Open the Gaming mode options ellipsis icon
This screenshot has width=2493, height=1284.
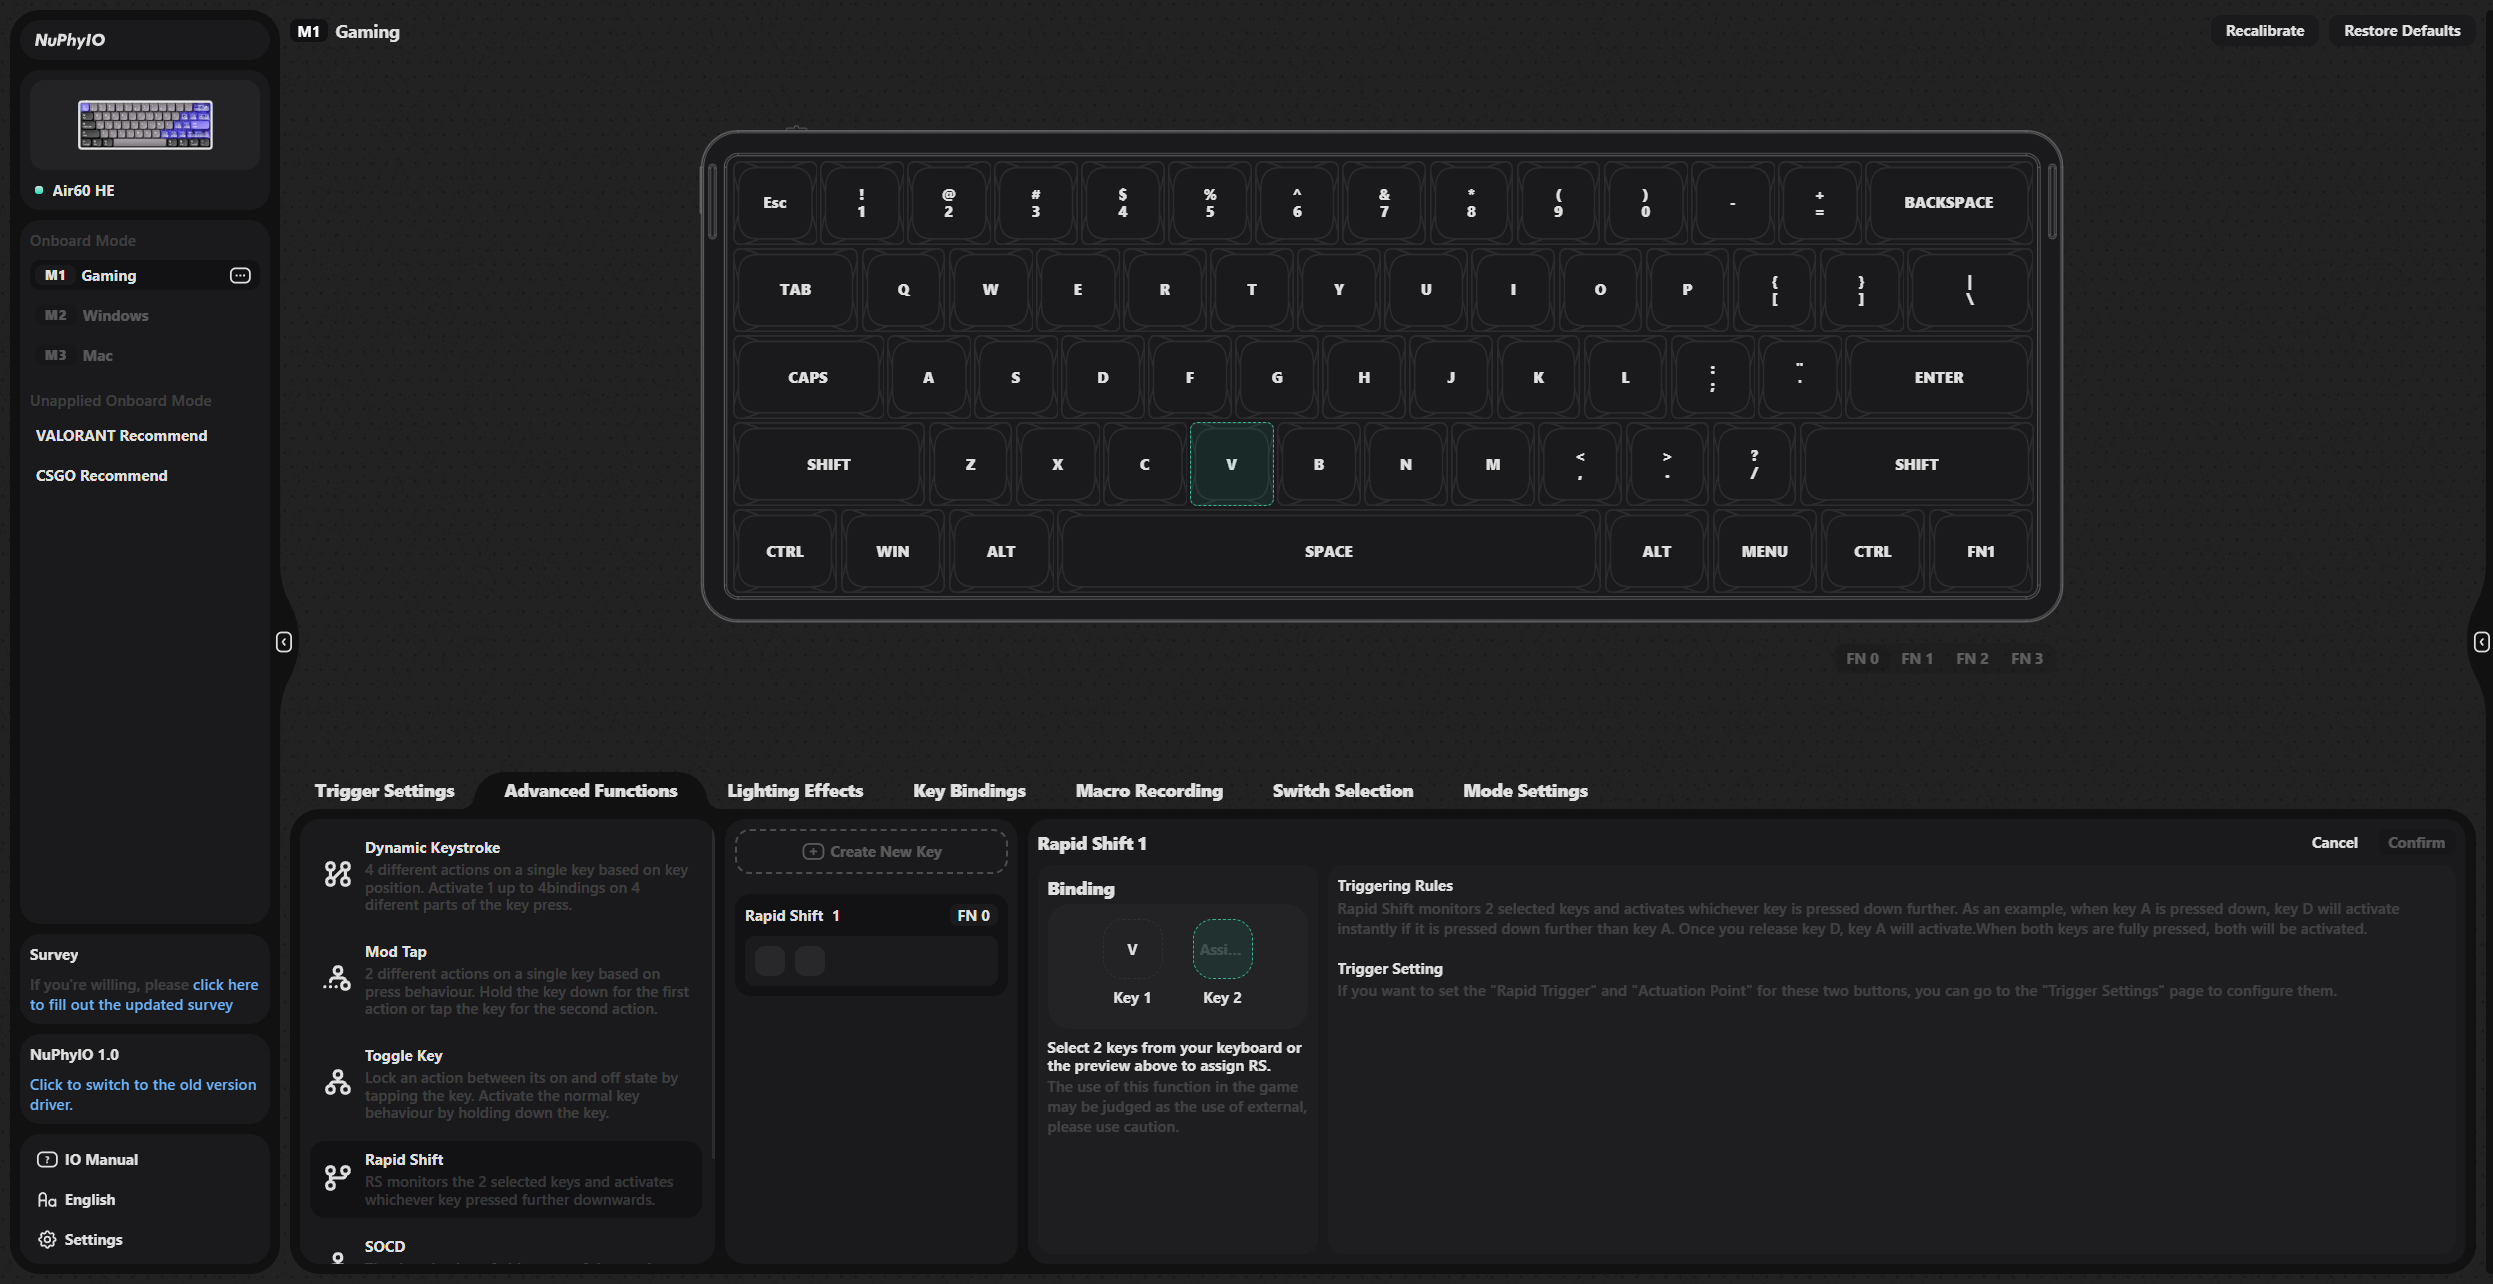240,276
